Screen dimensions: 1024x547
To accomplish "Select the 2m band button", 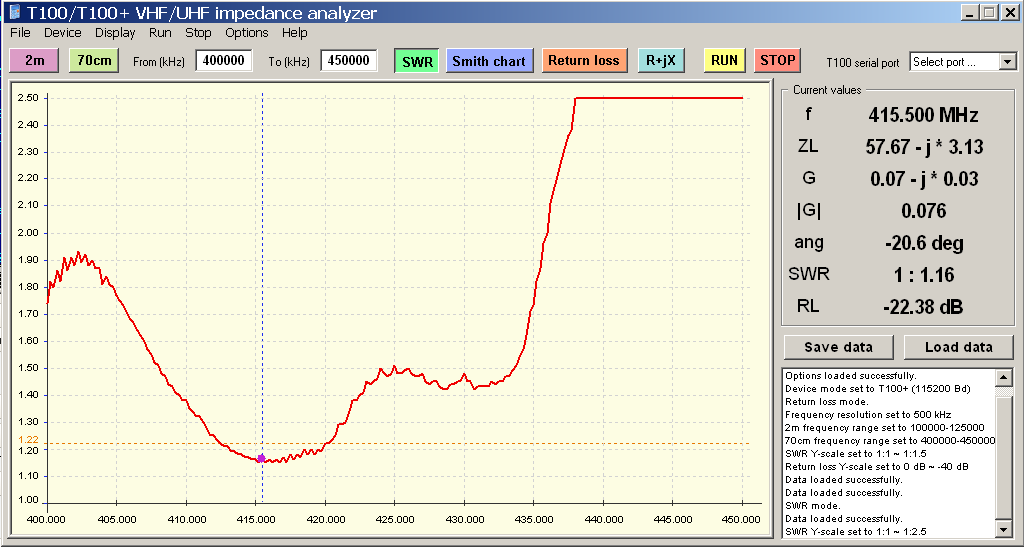I will point(35,60).
